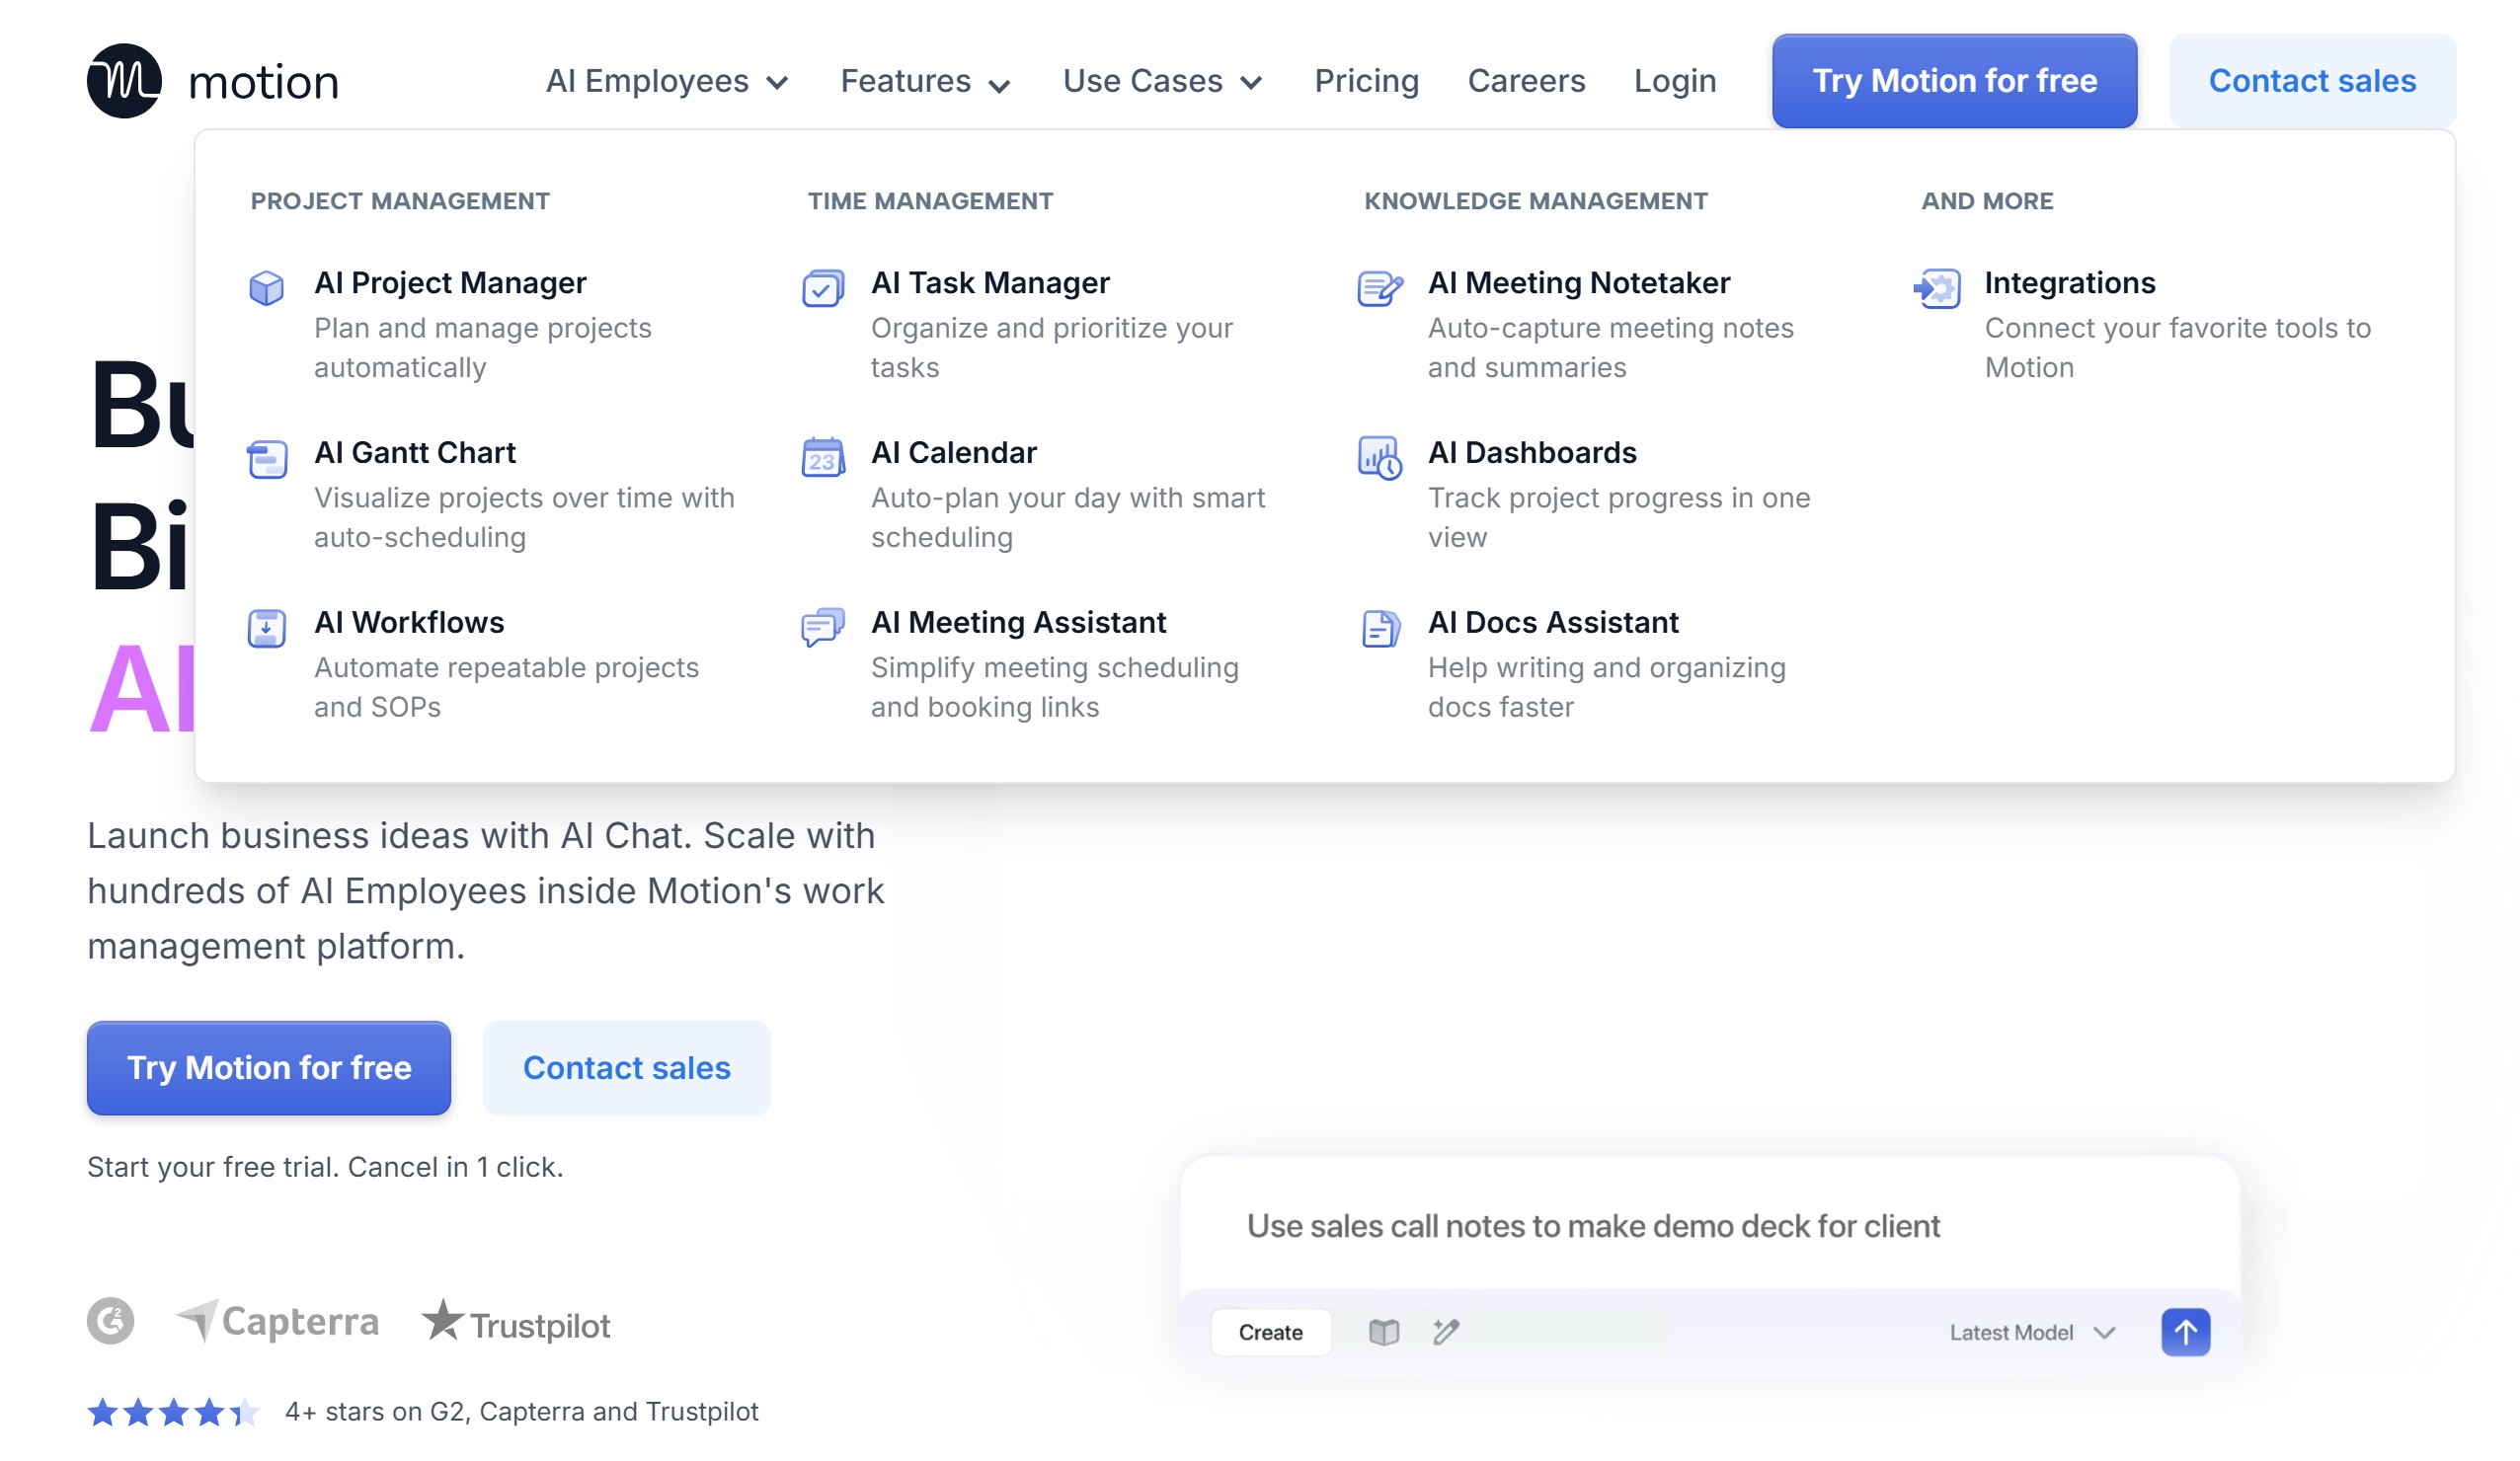Open AI Calendar feature
Image resolution: width=2520 pixels, height=1461 pixels.
click(1050, 494)
